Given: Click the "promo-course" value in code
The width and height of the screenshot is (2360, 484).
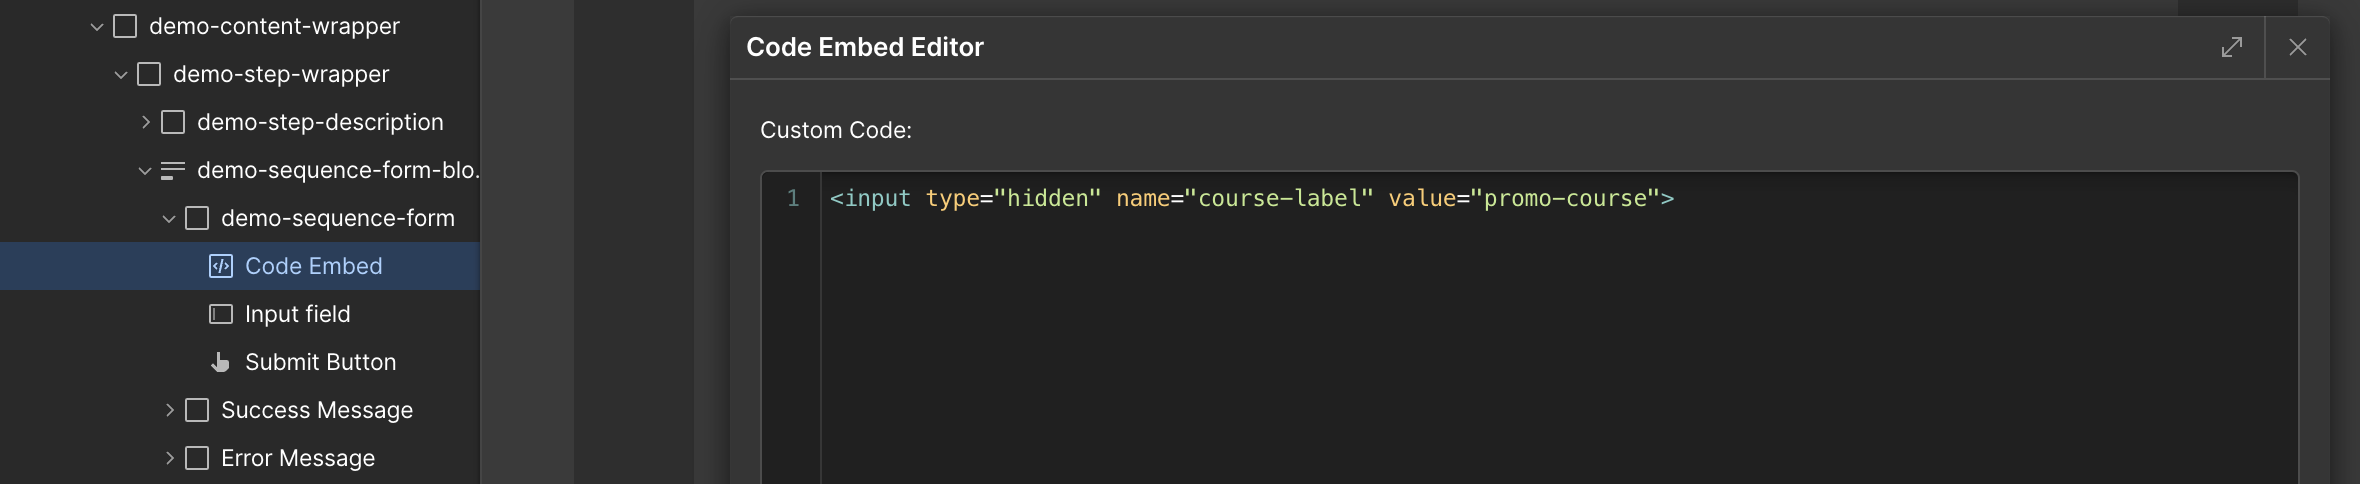Looking at the screenshot, I should (x=1565, y=198).
